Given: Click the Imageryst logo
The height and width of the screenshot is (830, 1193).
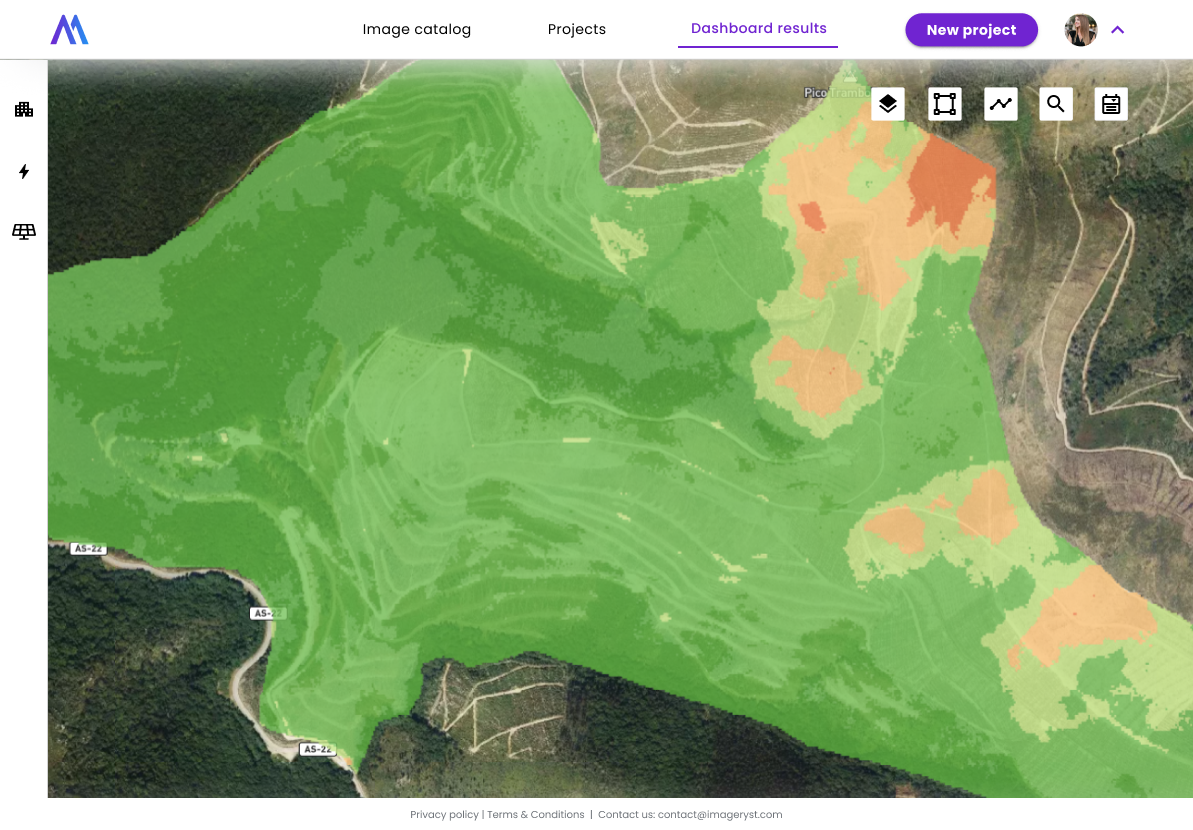Looking at the screenshot, I should [70, 30].
